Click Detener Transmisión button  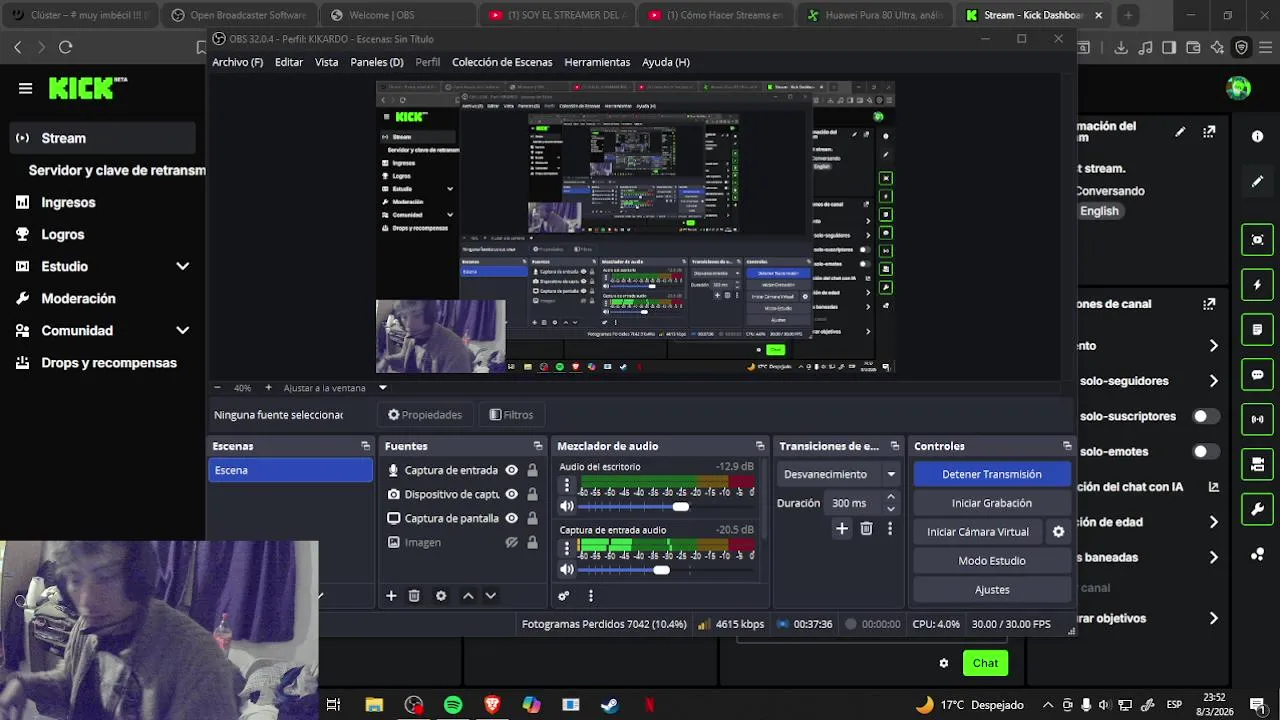tap(992, 474)
